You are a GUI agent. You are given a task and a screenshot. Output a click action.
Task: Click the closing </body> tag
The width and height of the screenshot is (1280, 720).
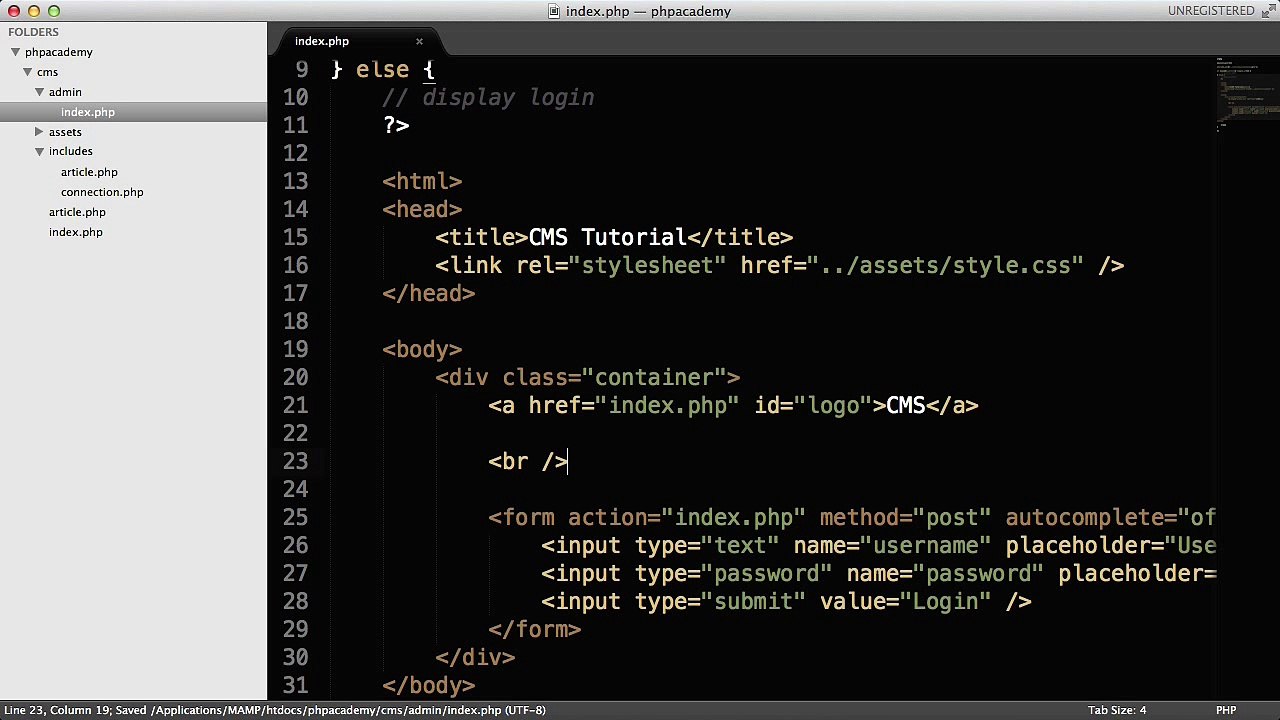tap(429, 685)
